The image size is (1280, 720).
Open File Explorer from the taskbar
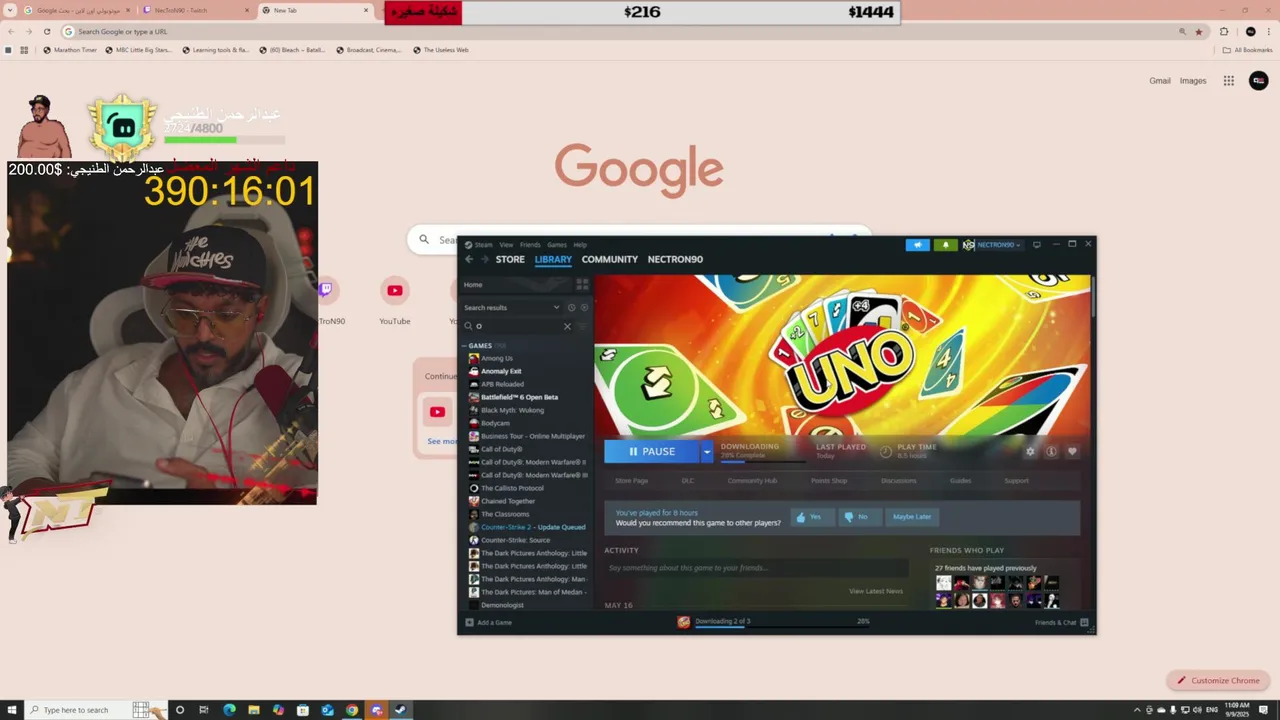(254, 710)
